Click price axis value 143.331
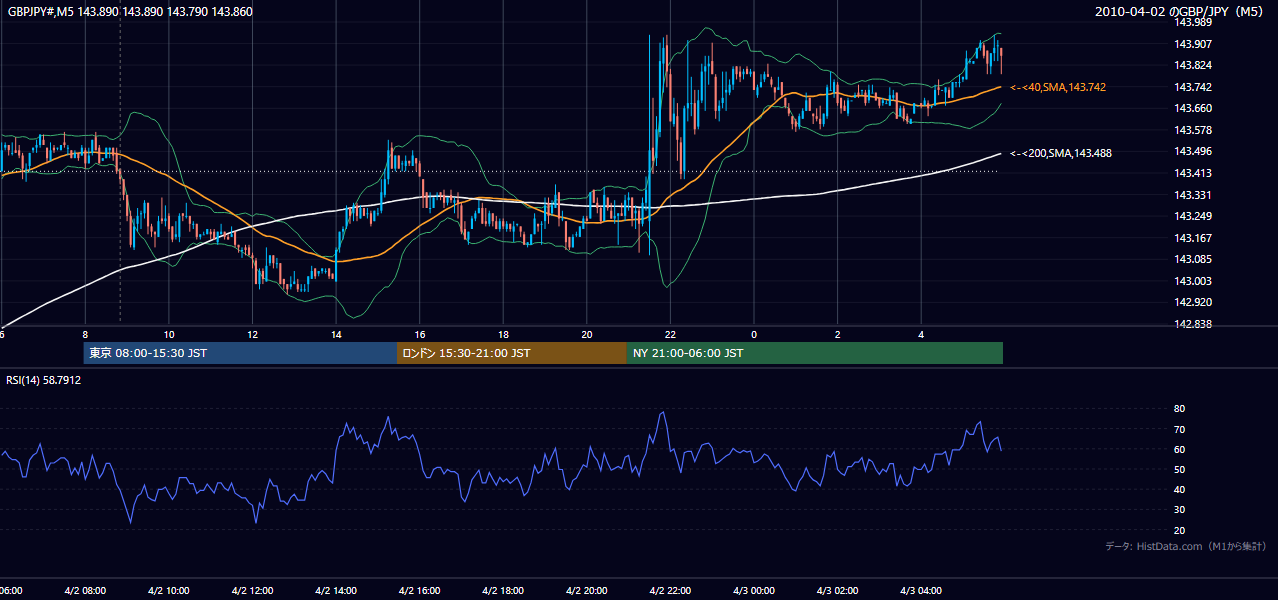 point(1193,195)
